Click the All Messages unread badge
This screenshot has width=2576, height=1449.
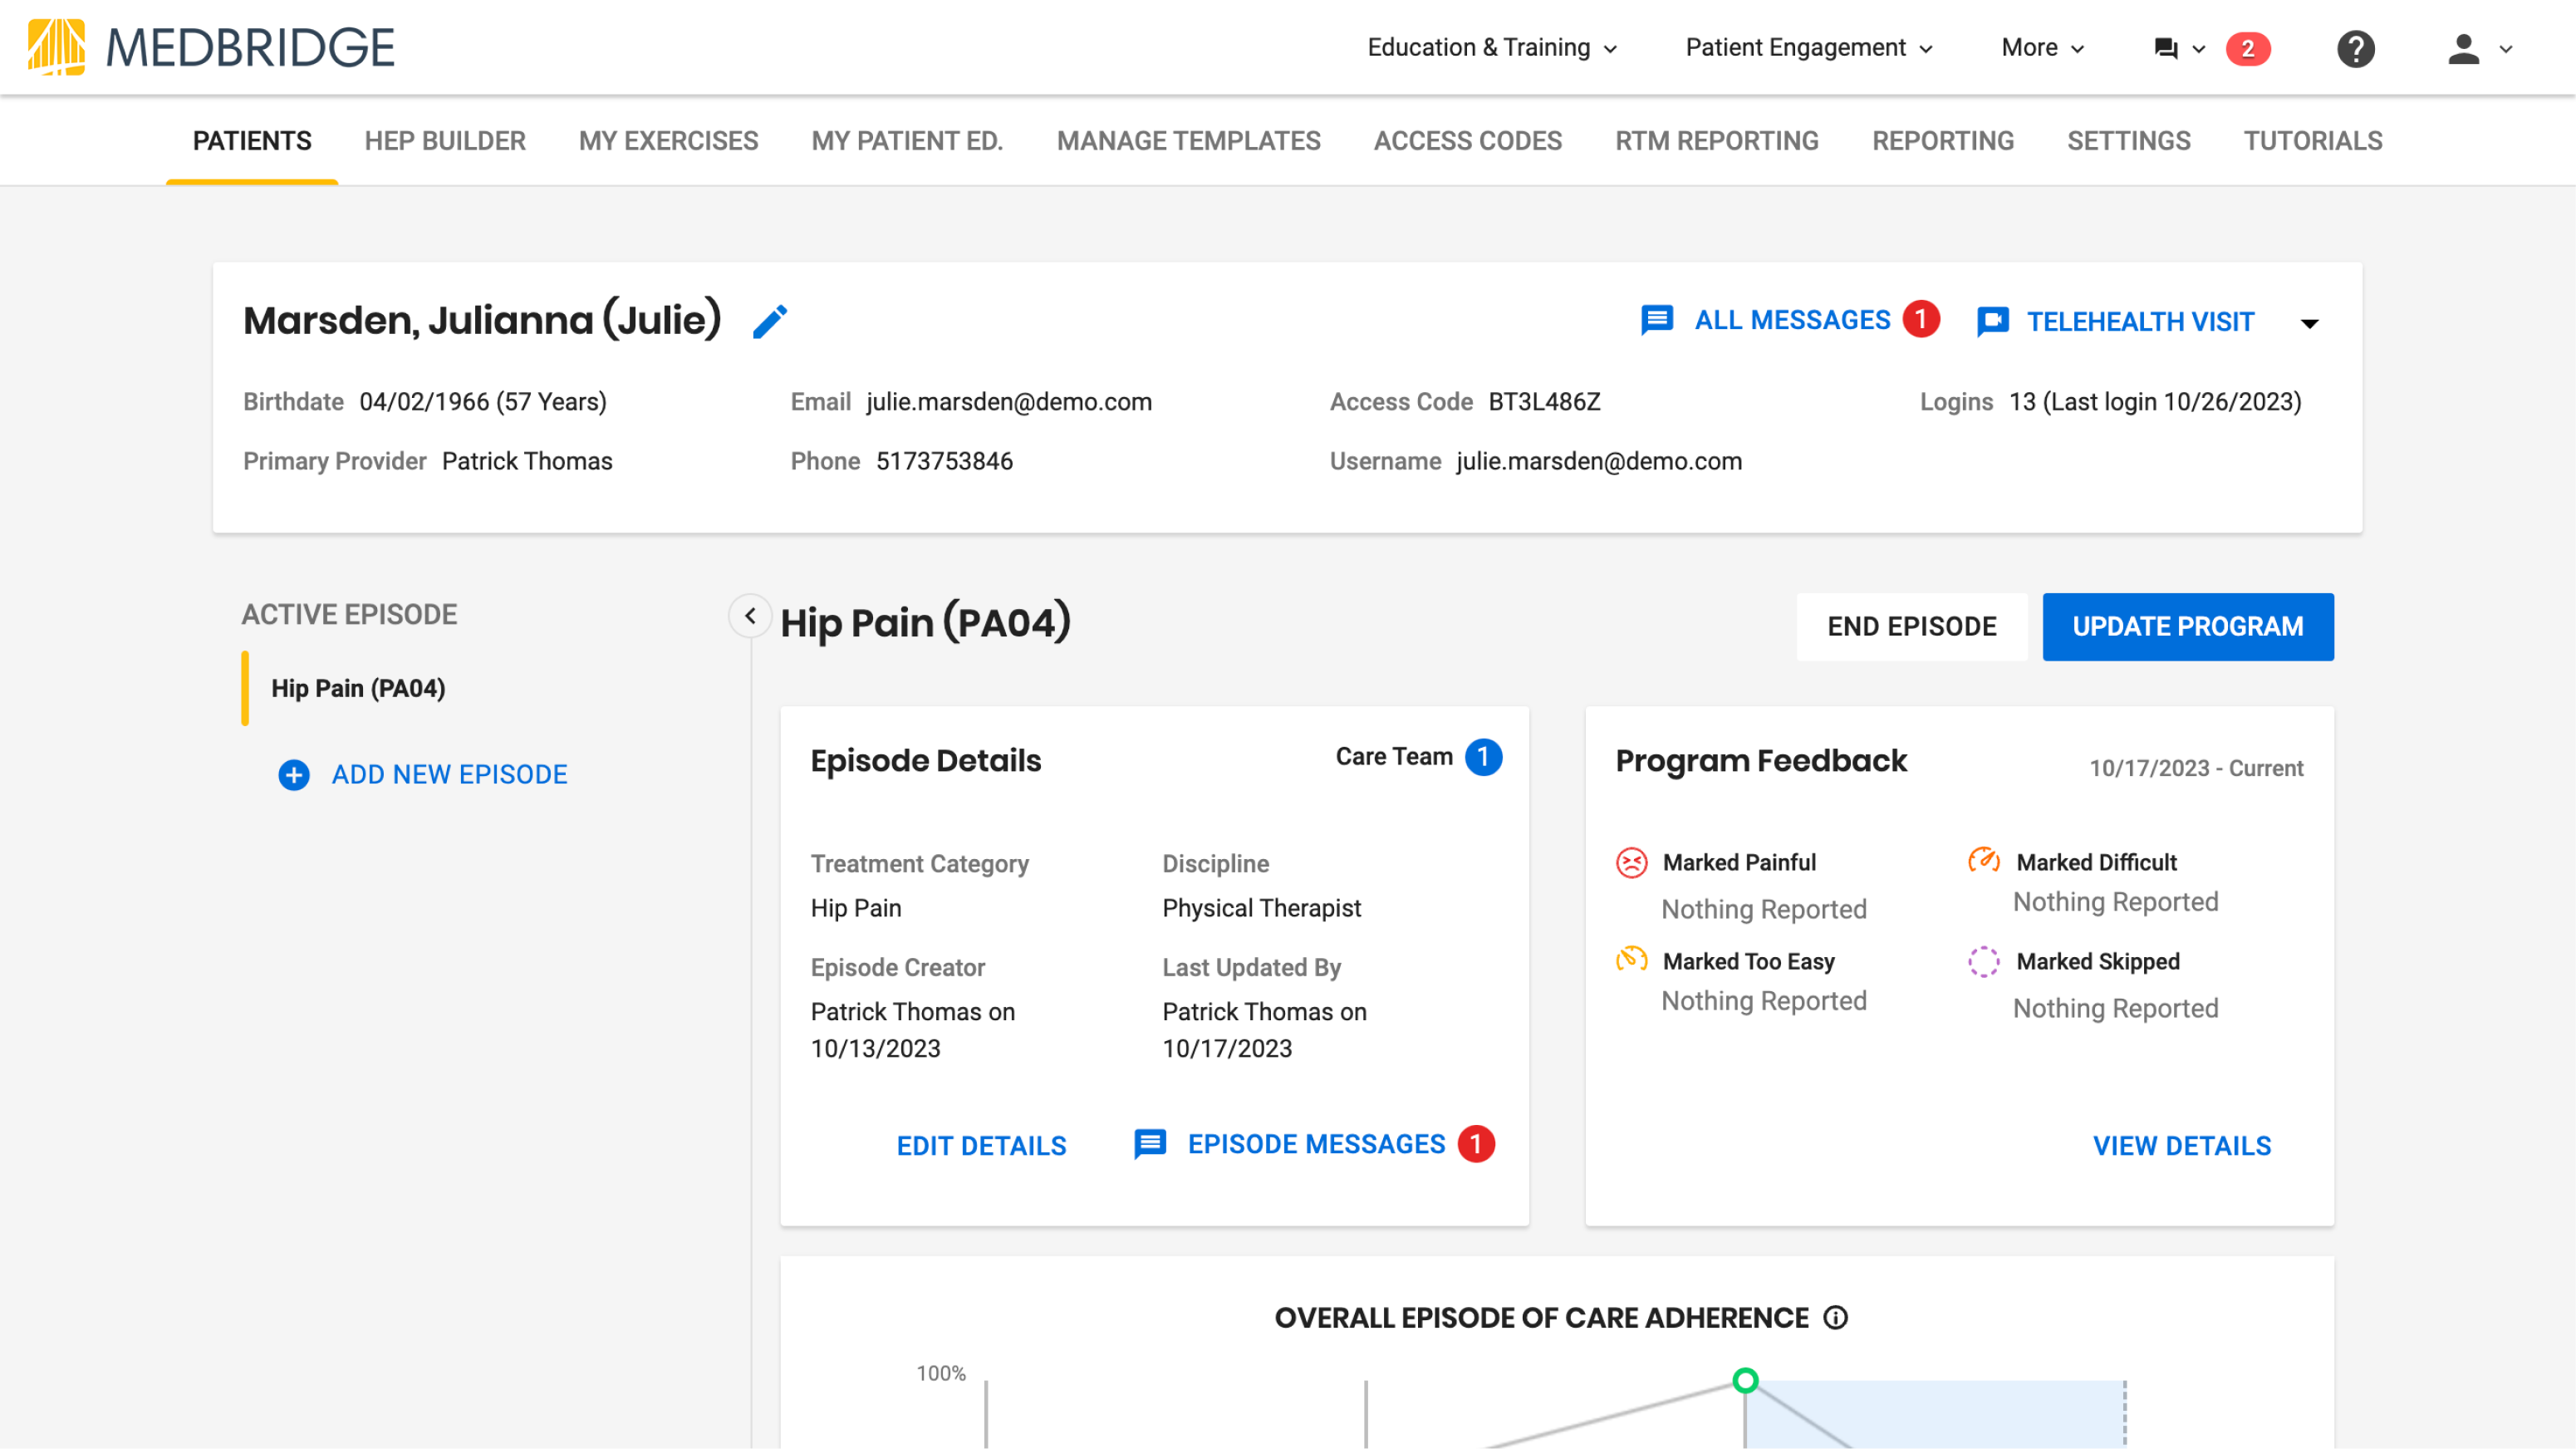point(1921,319)
